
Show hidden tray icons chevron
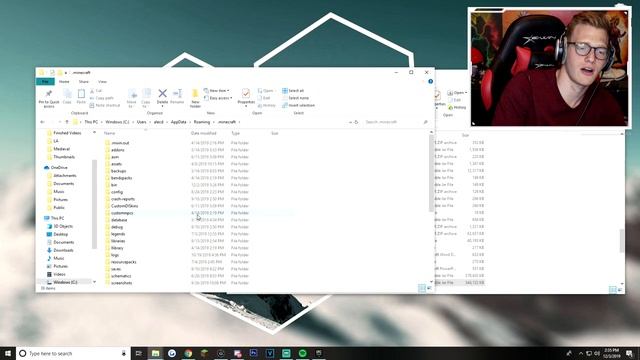[x=581, y=353]
